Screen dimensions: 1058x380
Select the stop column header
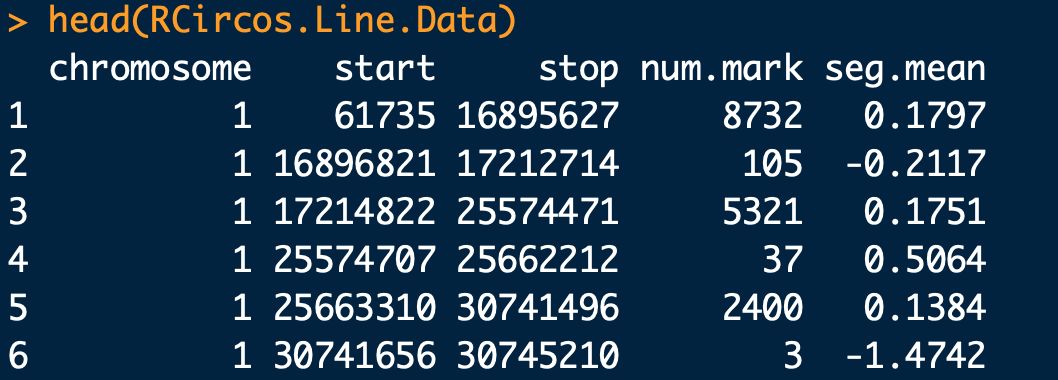click(578, 70)
